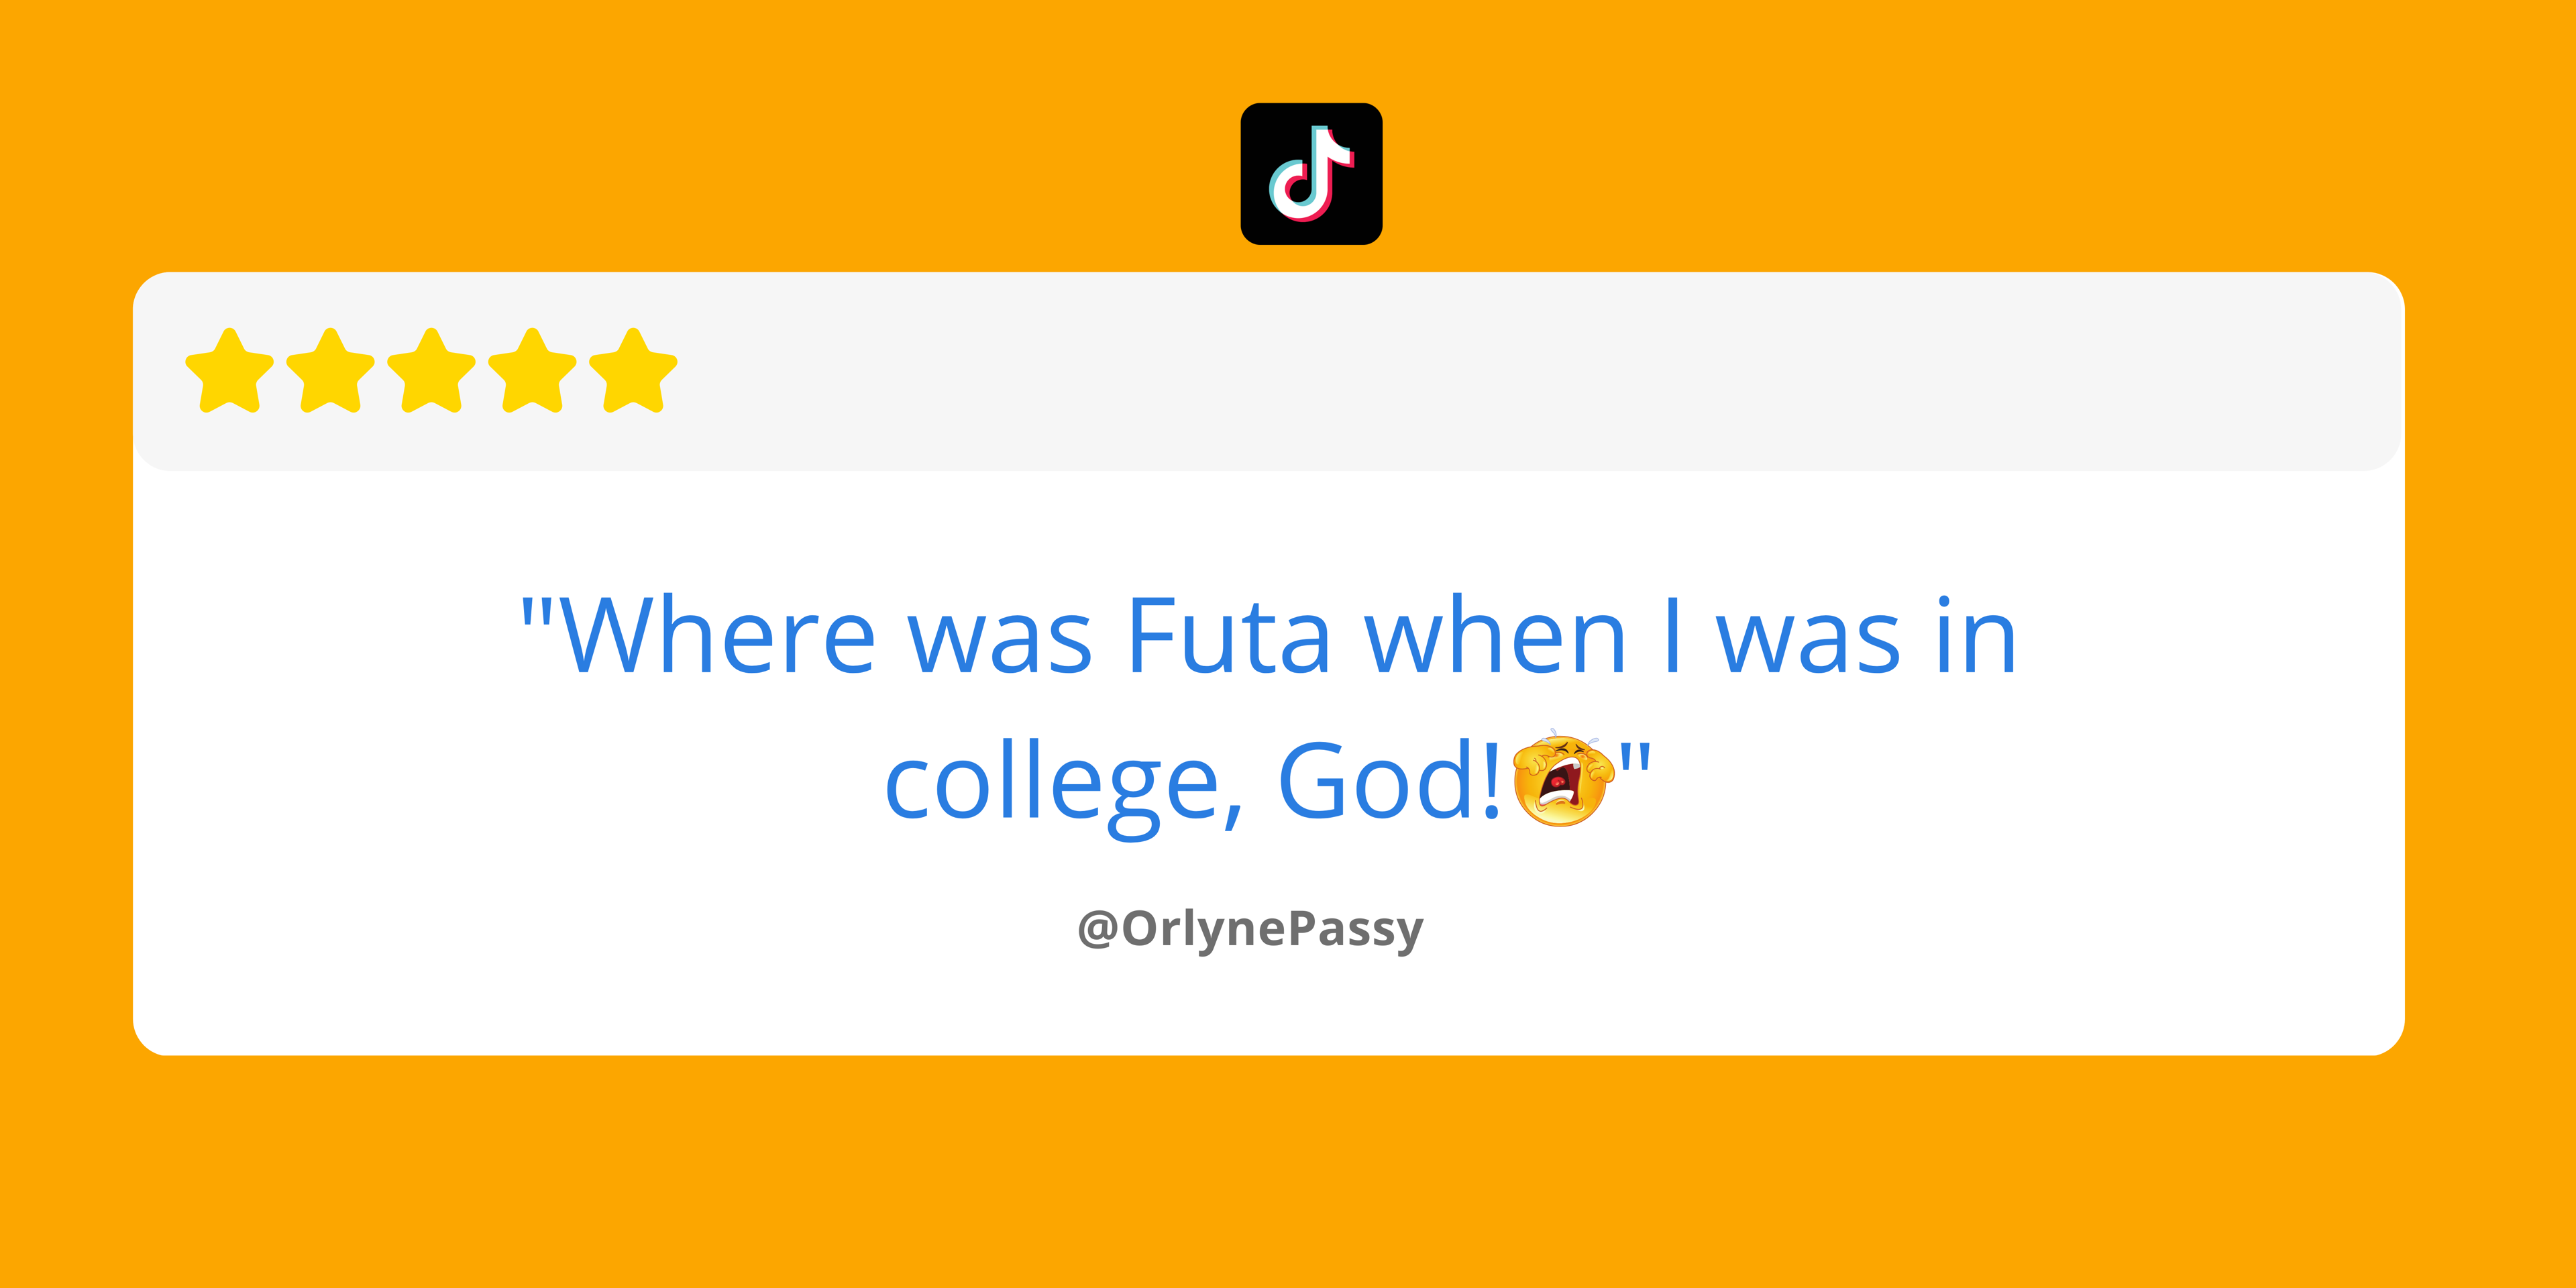Click the third yellow rating star

(x=432, y=371)
